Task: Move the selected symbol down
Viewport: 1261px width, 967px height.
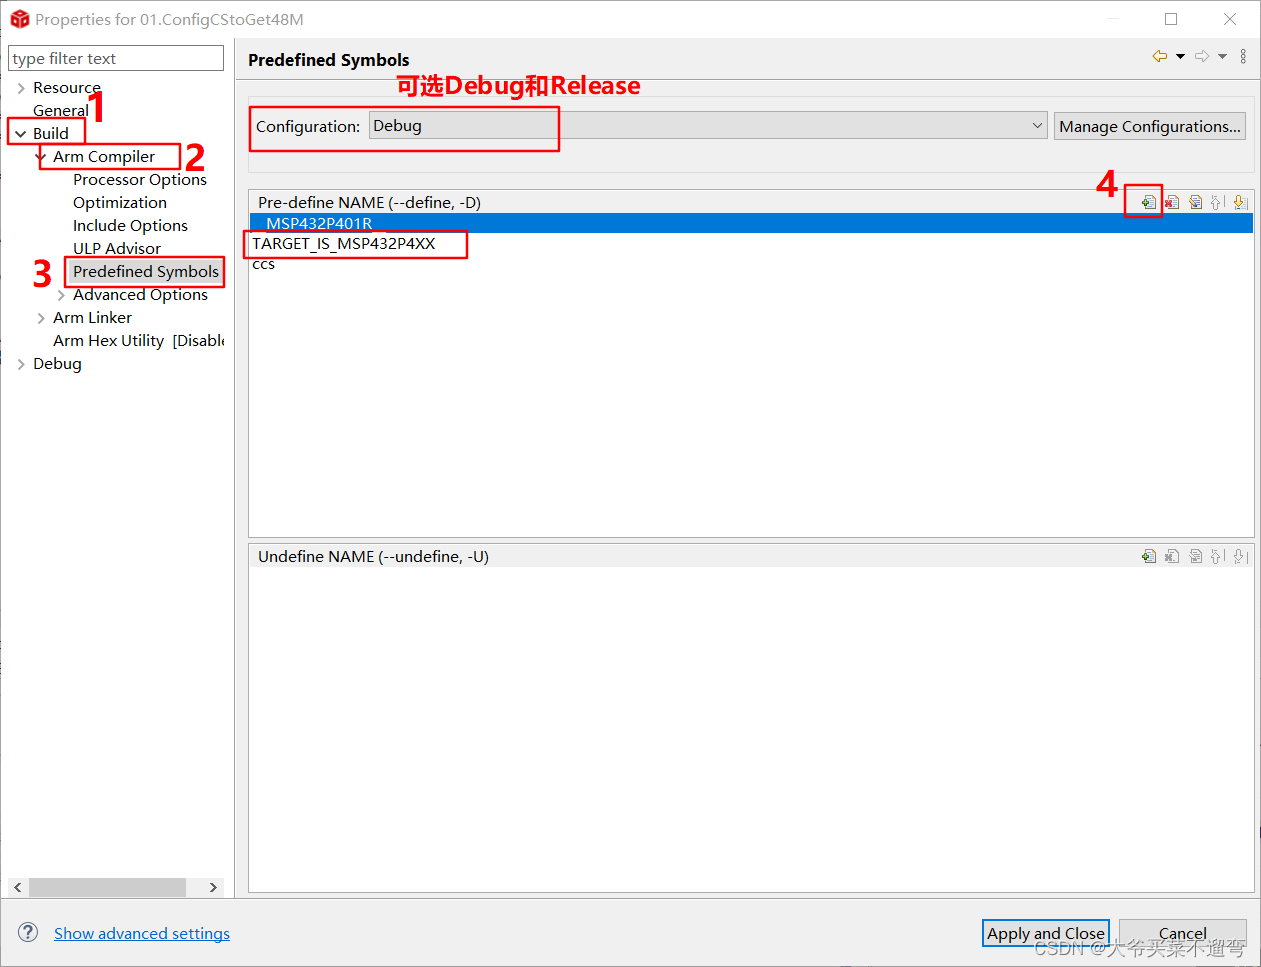Action: click(1240, 201)
